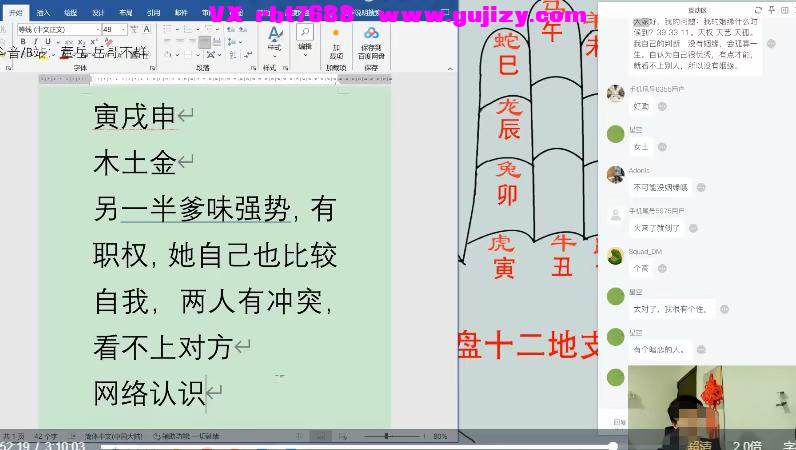Toggle Italic formatting in Font group
Screen dimensions: 796x450
point(34,42)
